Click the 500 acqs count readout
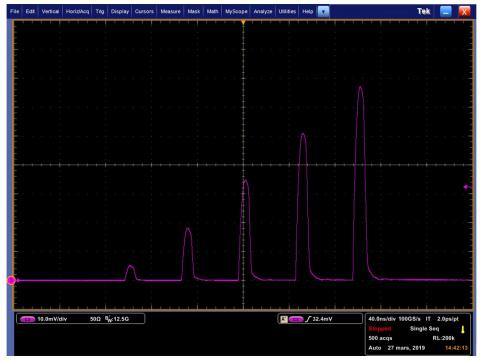The height and width of the screenshot is (360, 480). pos(380,338)
